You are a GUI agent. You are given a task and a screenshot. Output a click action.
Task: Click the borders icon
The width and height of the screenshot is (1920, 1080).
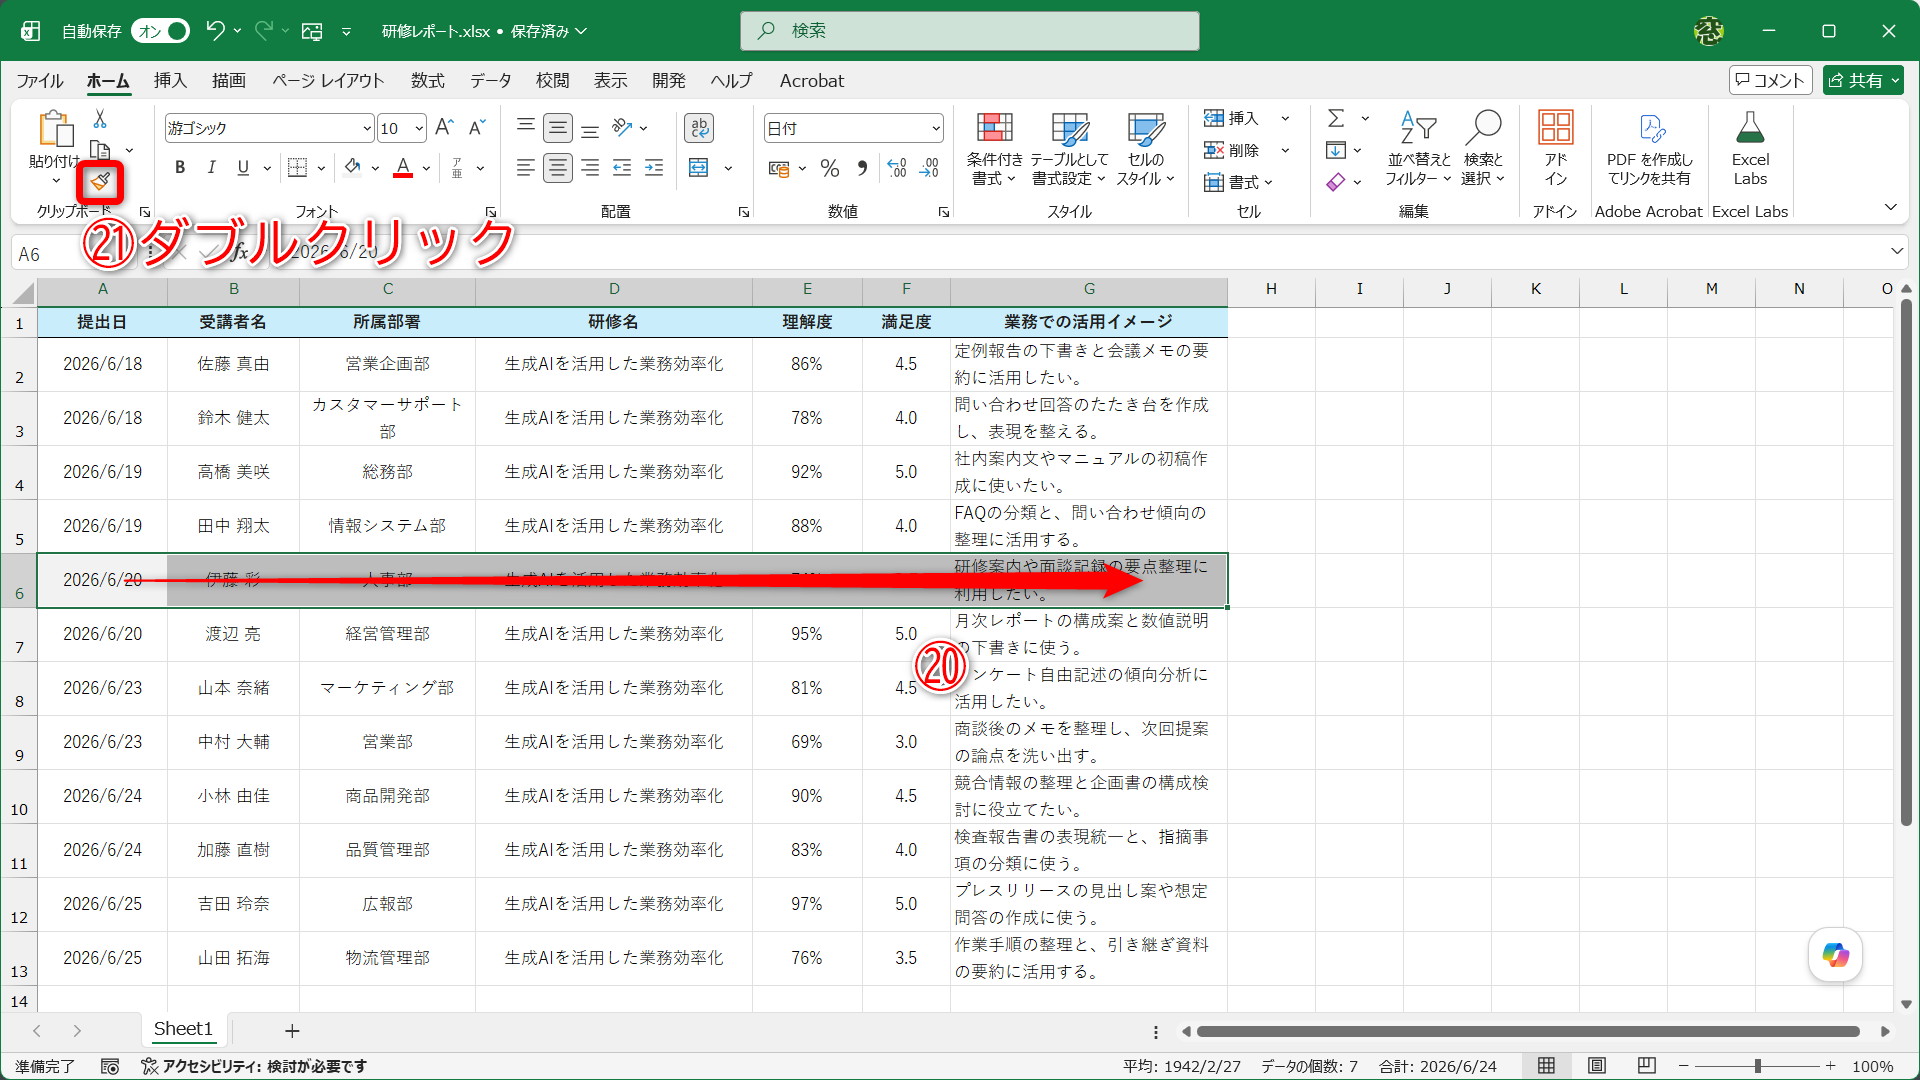tap(297, 168)
